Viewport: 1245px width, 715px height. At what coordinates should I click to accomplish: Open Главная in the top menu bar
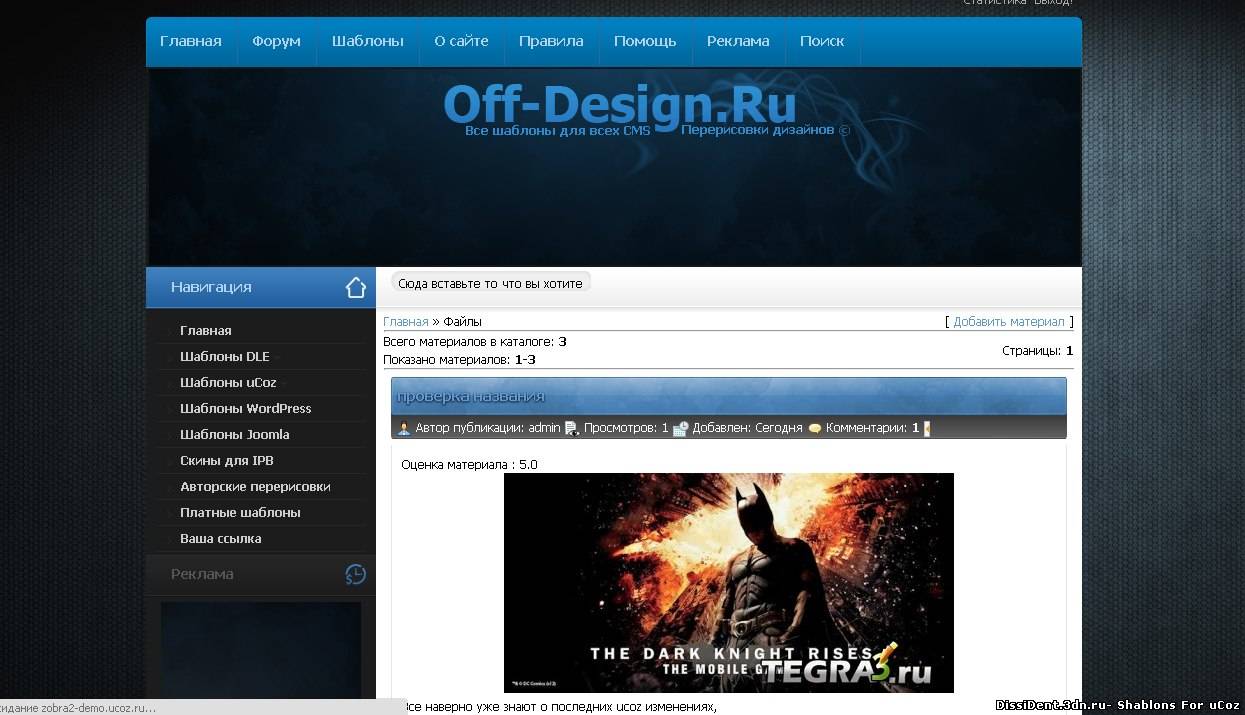191,41
